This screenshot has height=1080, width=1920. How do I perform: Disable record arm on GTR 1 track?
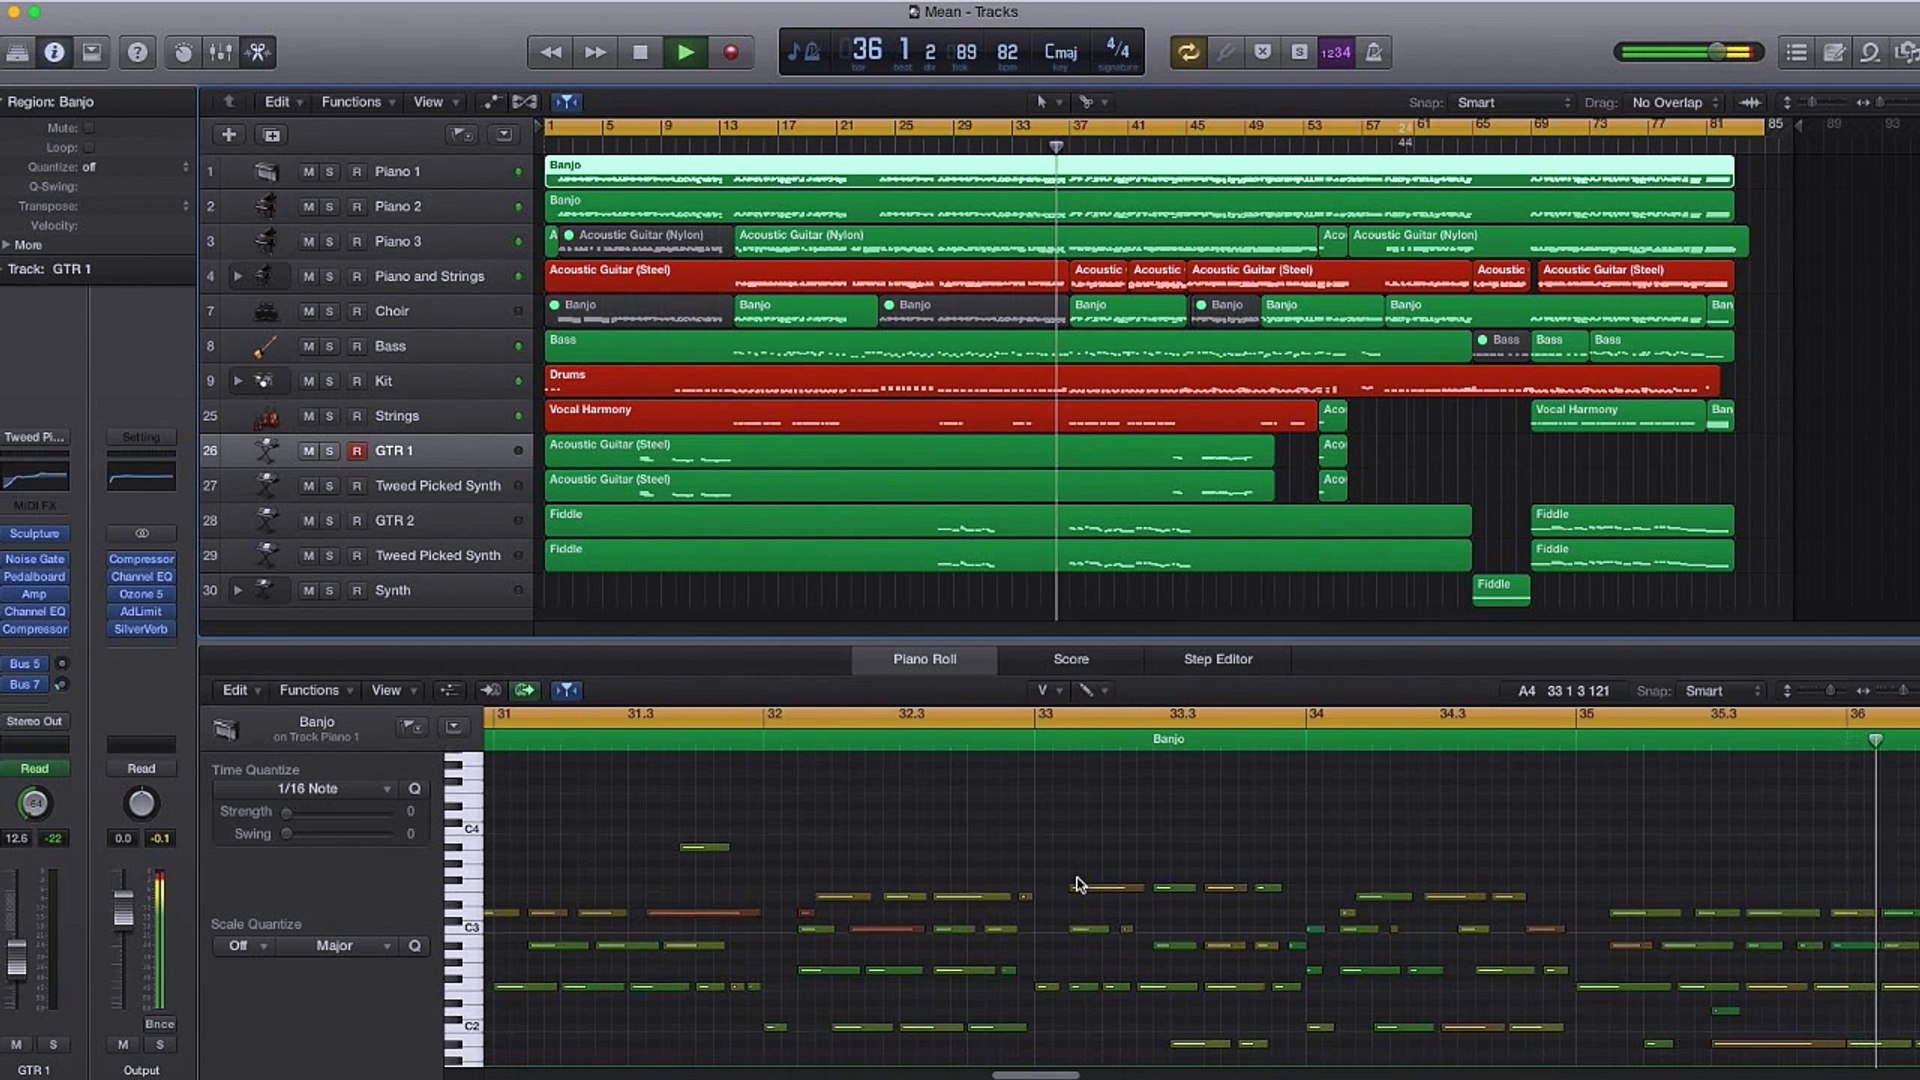356,451
